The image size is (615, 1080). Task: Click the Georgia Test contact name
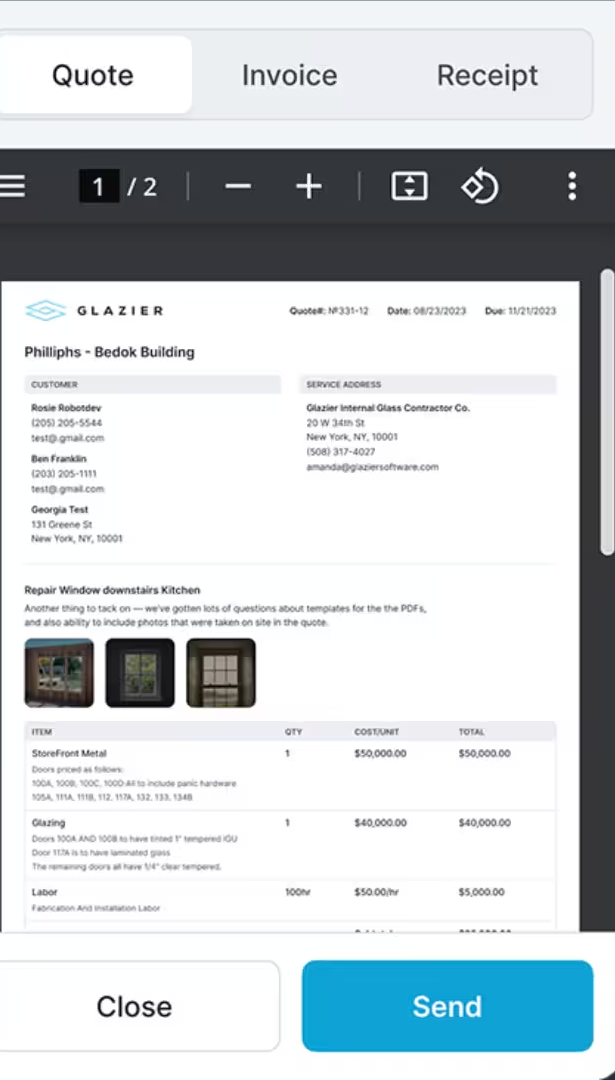(x=60, y=510)
